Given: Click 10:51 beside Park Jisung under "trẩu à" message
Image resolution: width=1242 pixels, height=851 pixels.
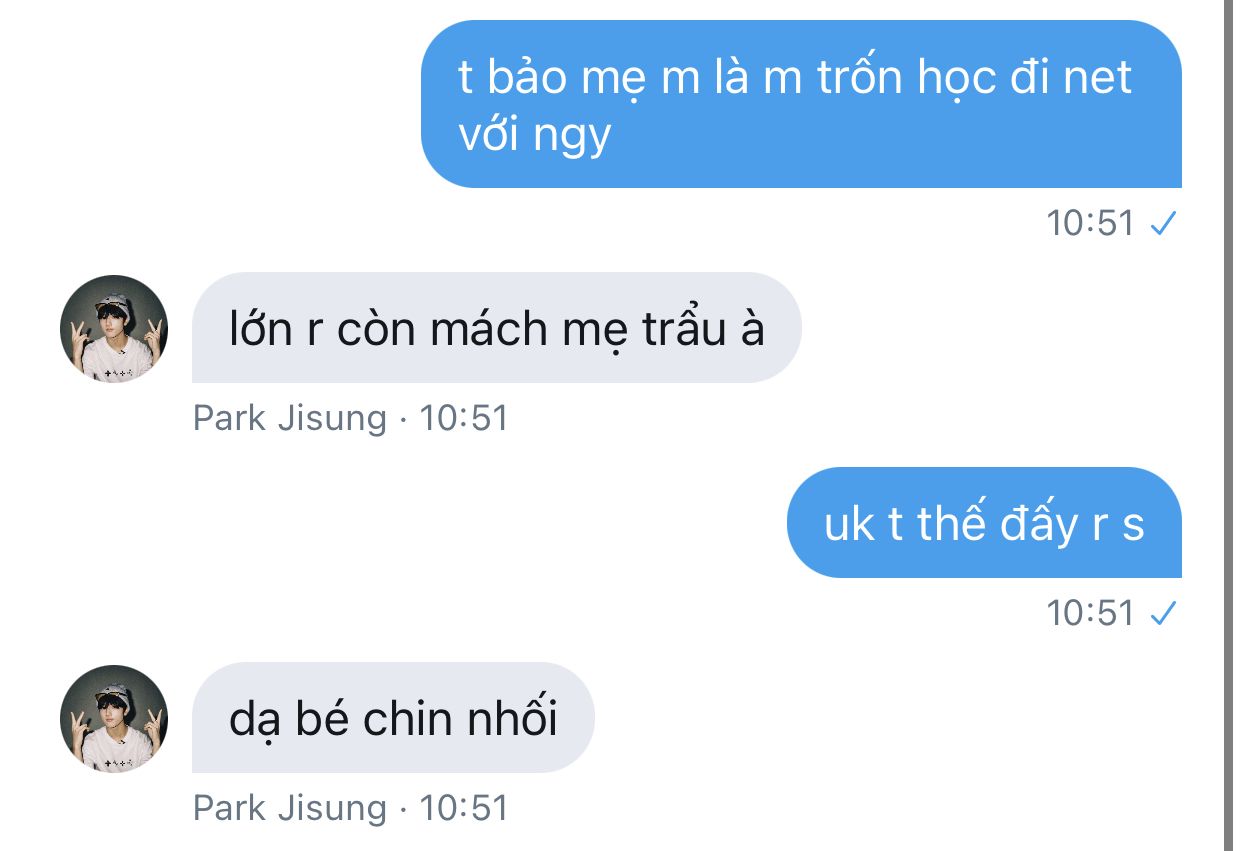Looking at the screenshot, I should tap(464, 418).
